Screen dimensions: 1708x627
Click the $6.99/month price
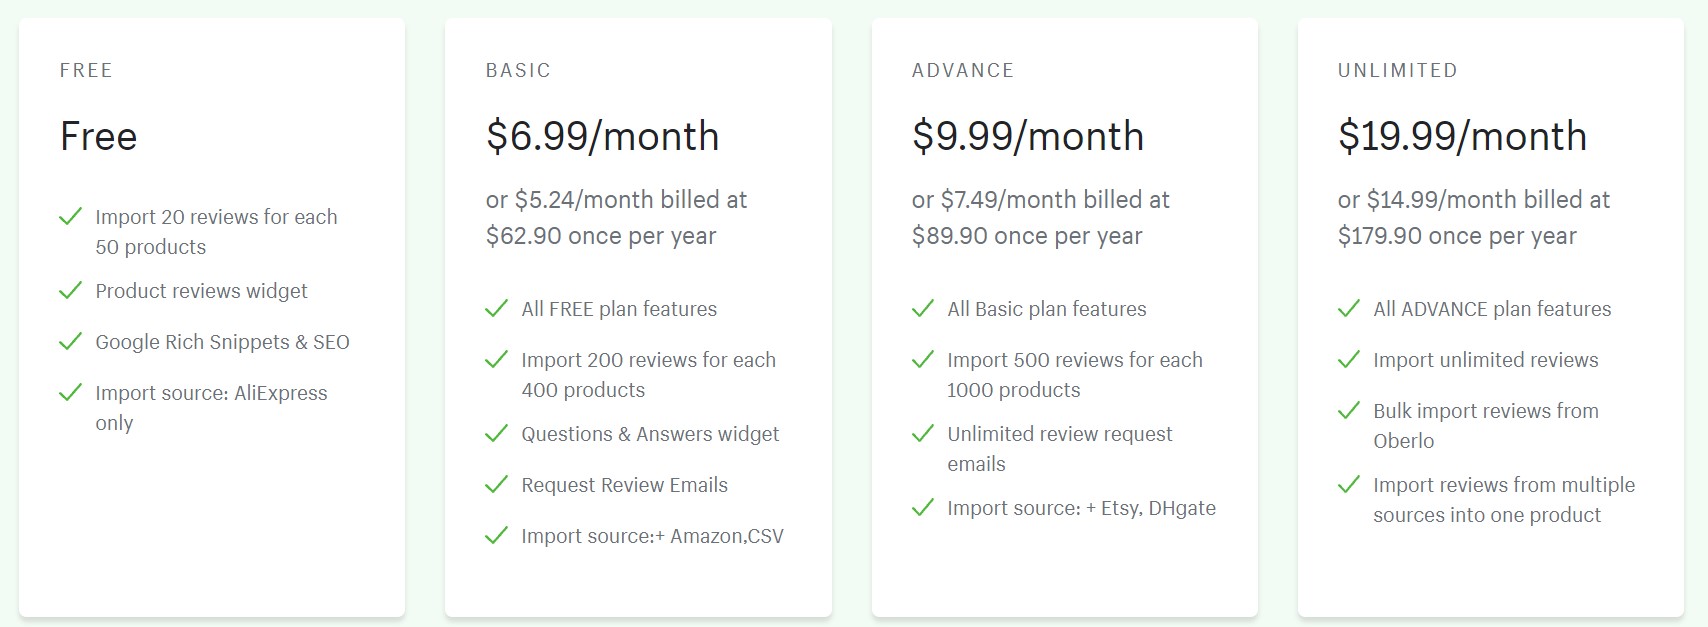pyautogui.click(x=603, y=136)
